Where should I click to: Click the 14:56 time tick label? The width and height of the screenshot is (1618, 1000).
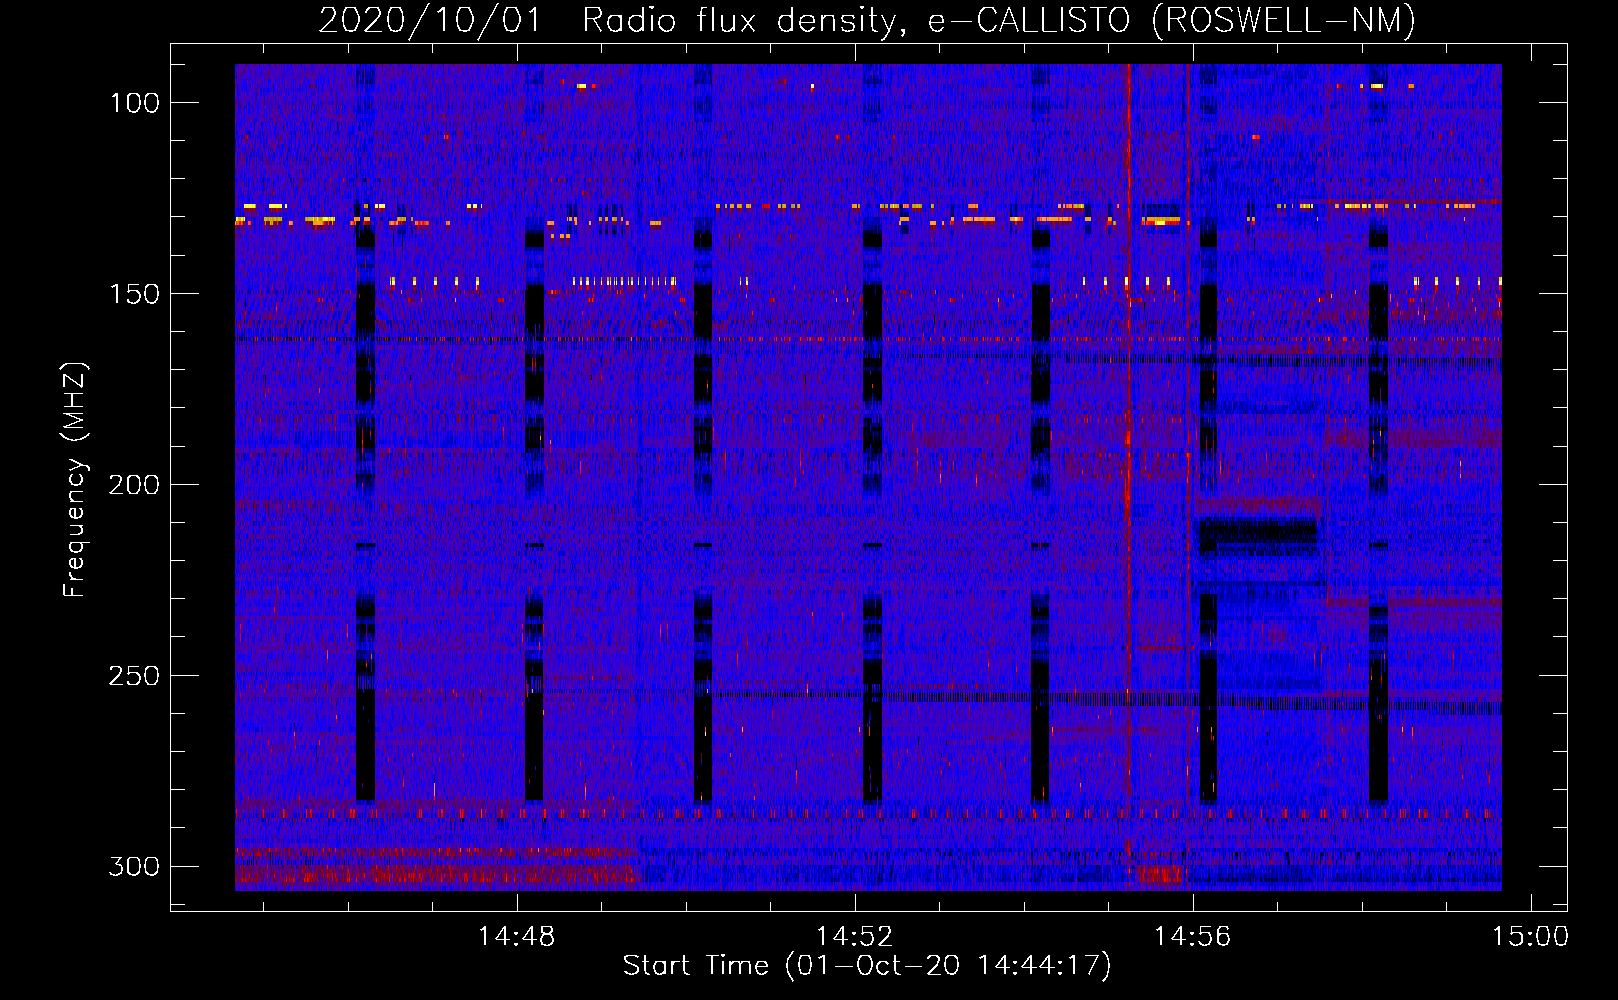coord(1192,937)
